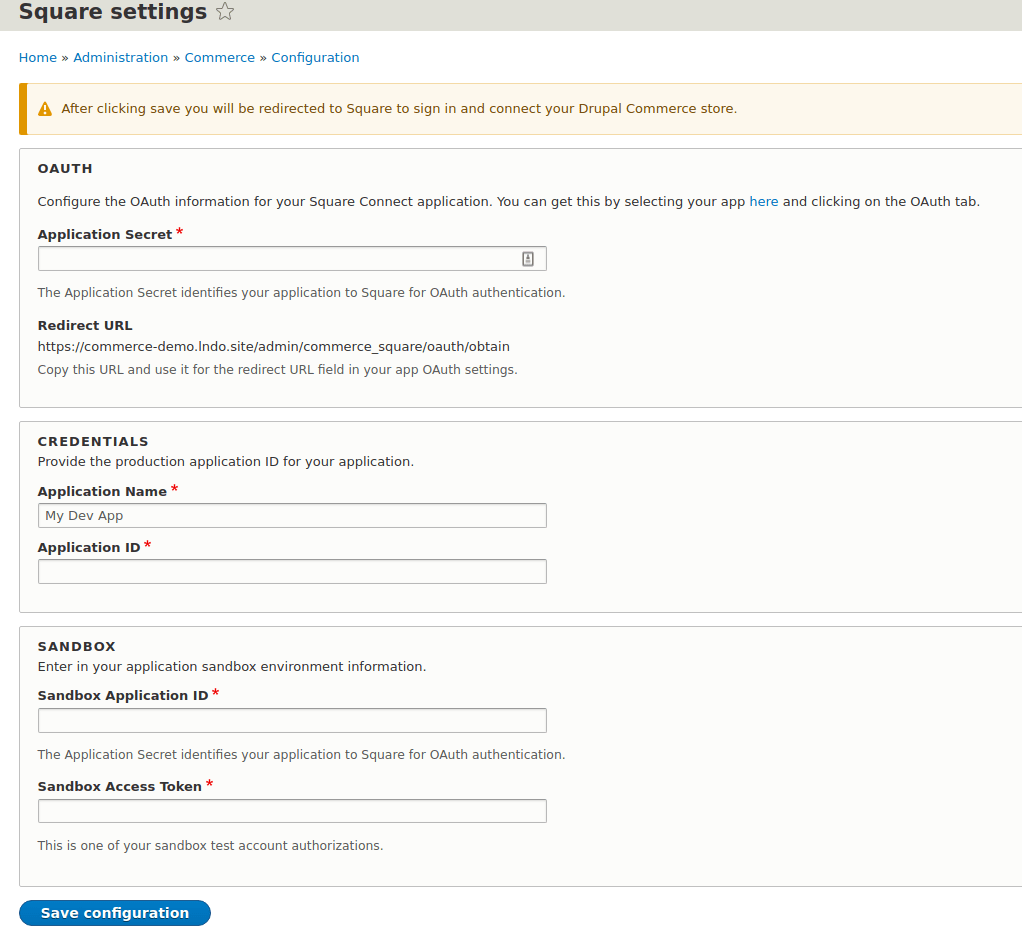
Task: Click the credential autofill icon in Application Secret
Action: tap(528, 257)
